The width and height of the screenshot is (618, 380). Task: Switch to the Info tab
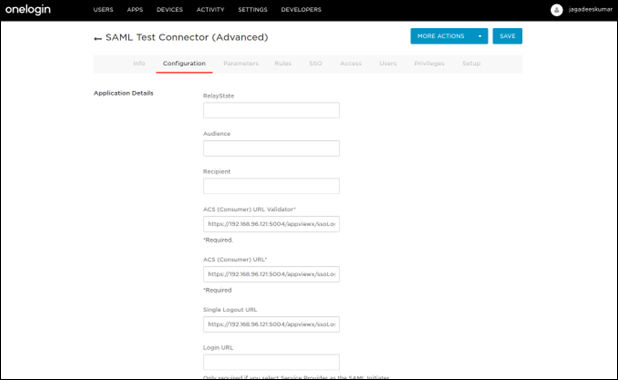coord(139,63)
